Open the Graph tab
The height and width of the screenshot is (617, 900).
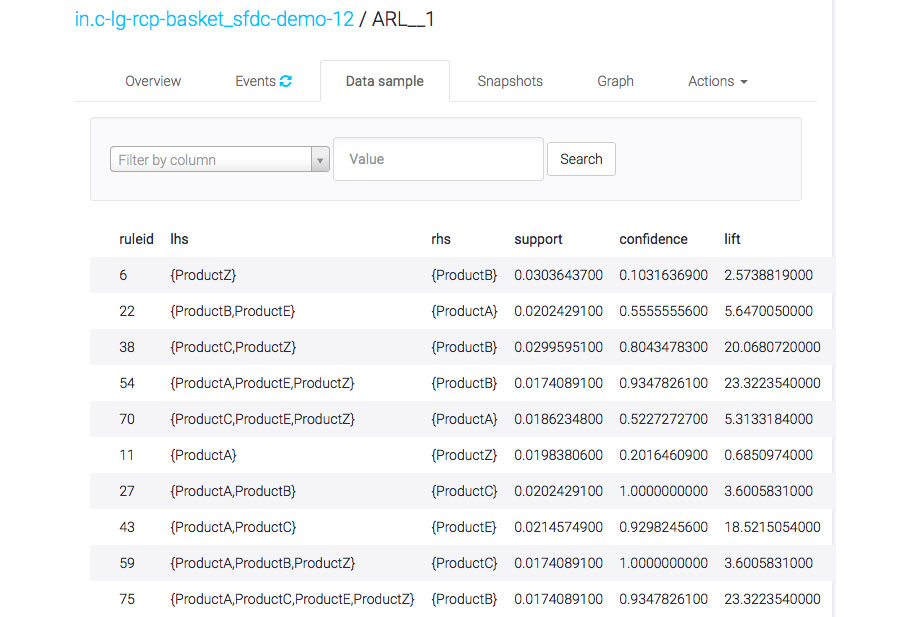pos(615,81)
